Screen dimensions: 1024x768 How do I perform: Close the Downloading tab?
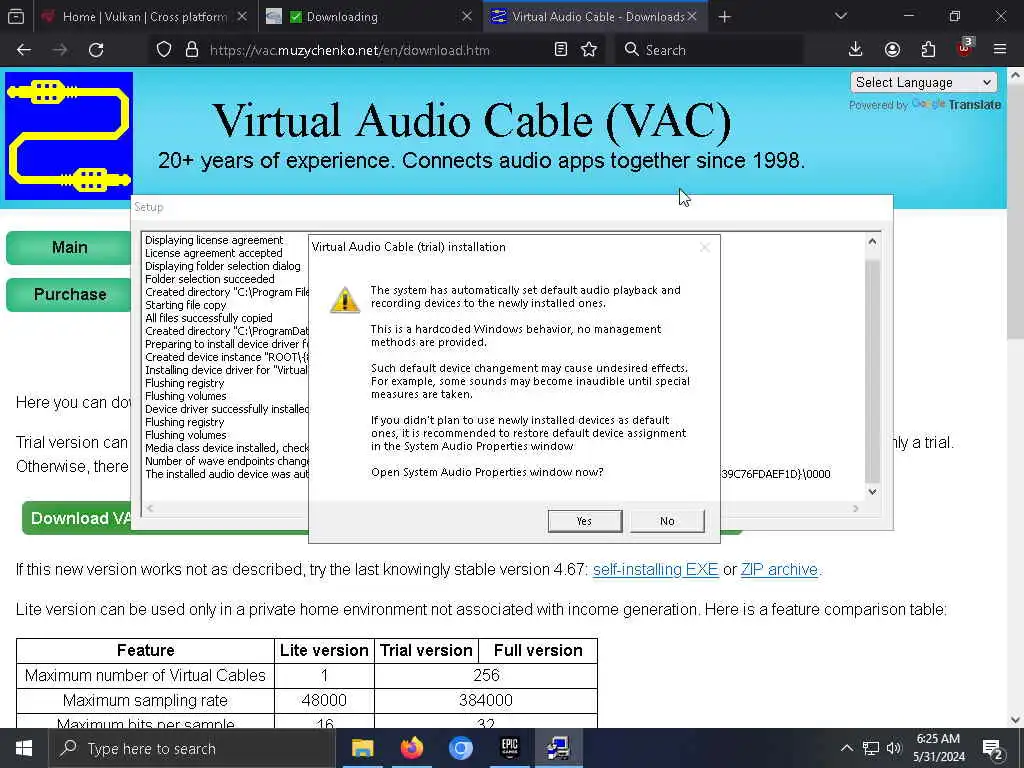click(467, 16)
